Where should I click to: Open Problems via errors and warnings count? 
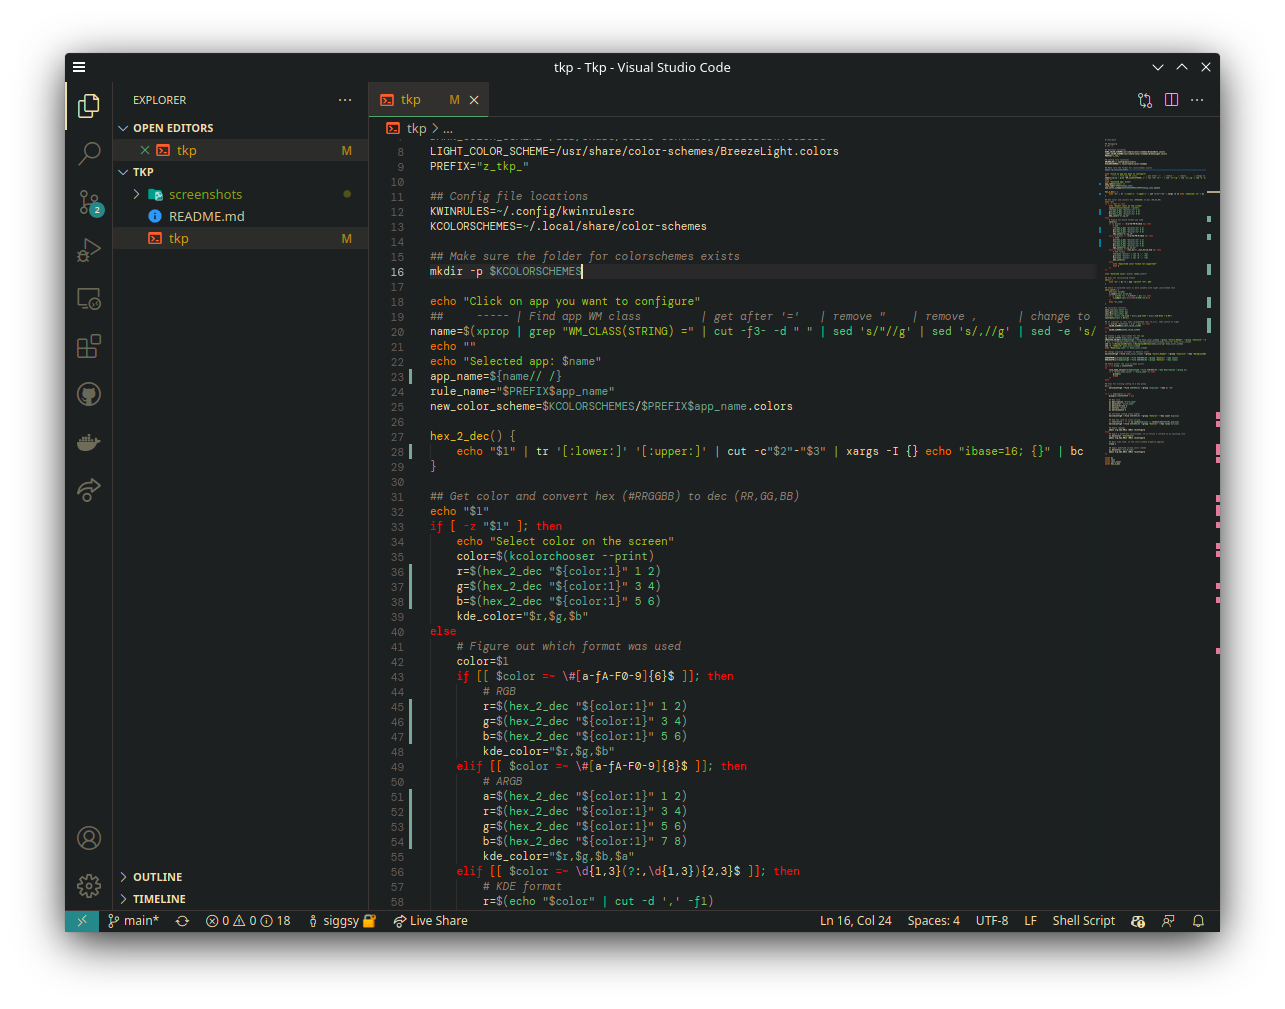[248, 921]
